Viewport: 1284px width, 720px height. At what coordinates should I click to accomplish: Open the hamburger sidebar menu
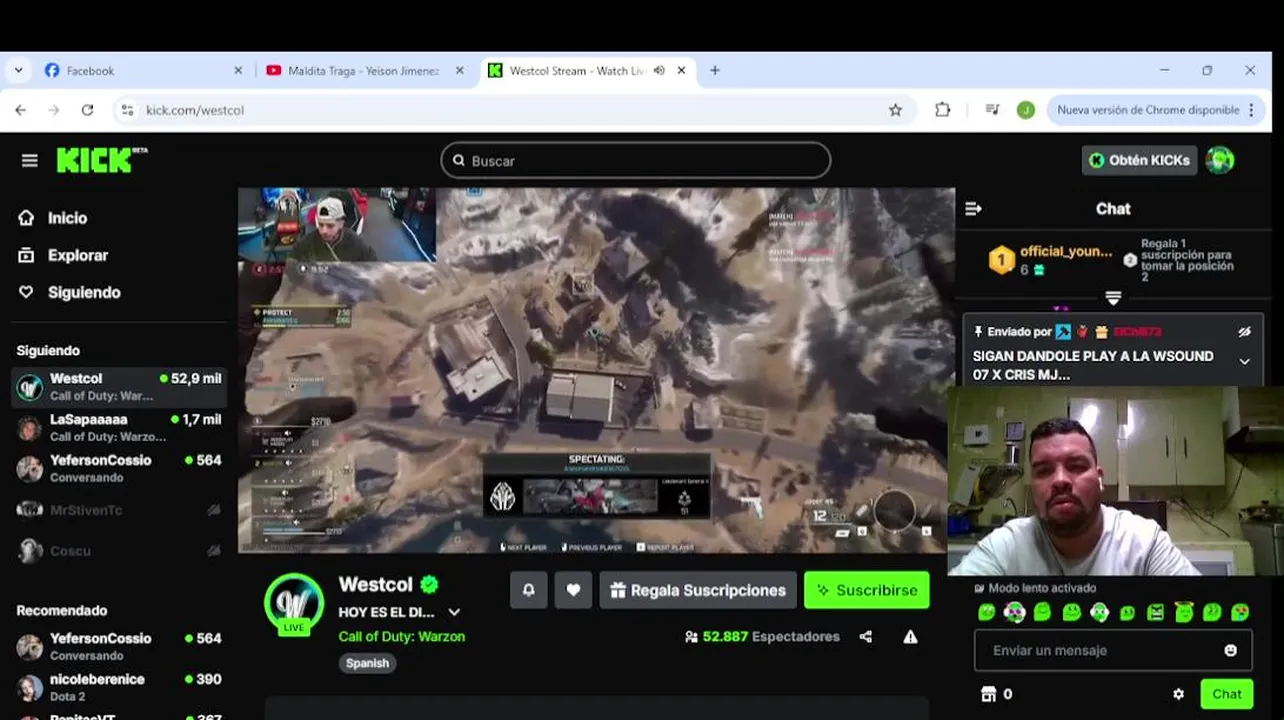point(29,161)
